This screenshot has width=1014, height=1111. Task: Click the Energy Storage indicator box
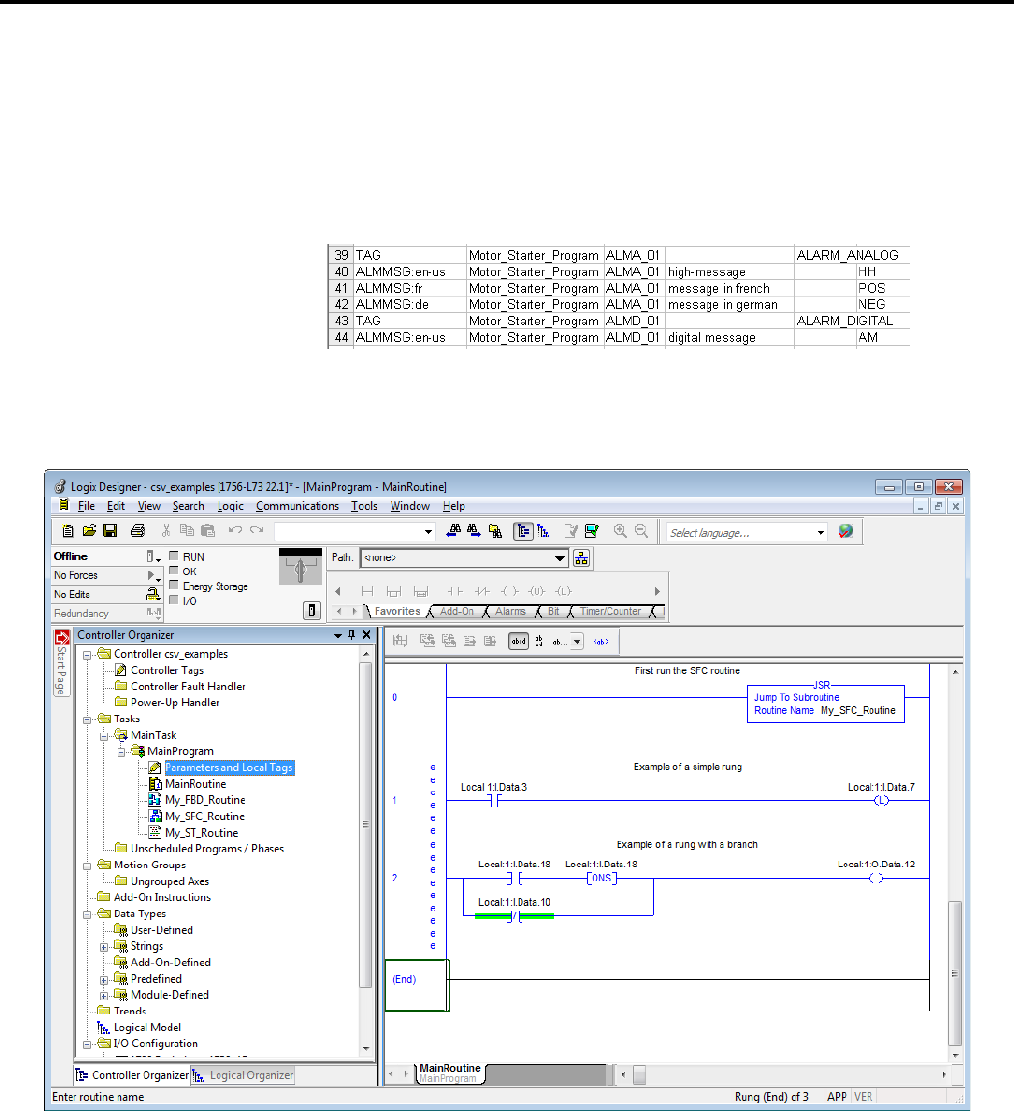pyautogui.click(x=174, y=586)
